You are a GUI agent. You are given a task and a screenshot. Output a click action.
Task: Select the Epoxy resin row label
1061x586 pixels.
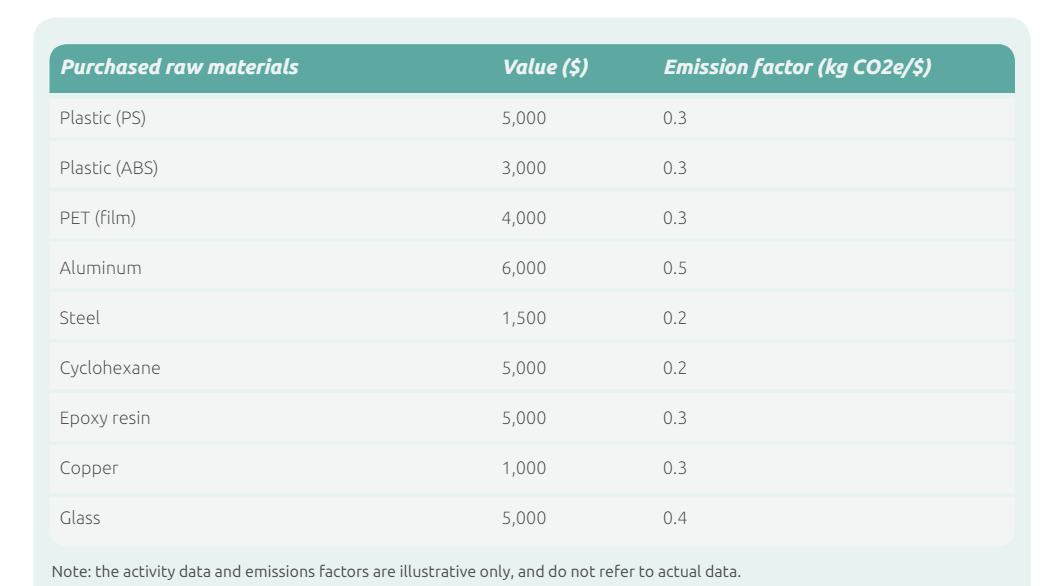tap(105, 418)
